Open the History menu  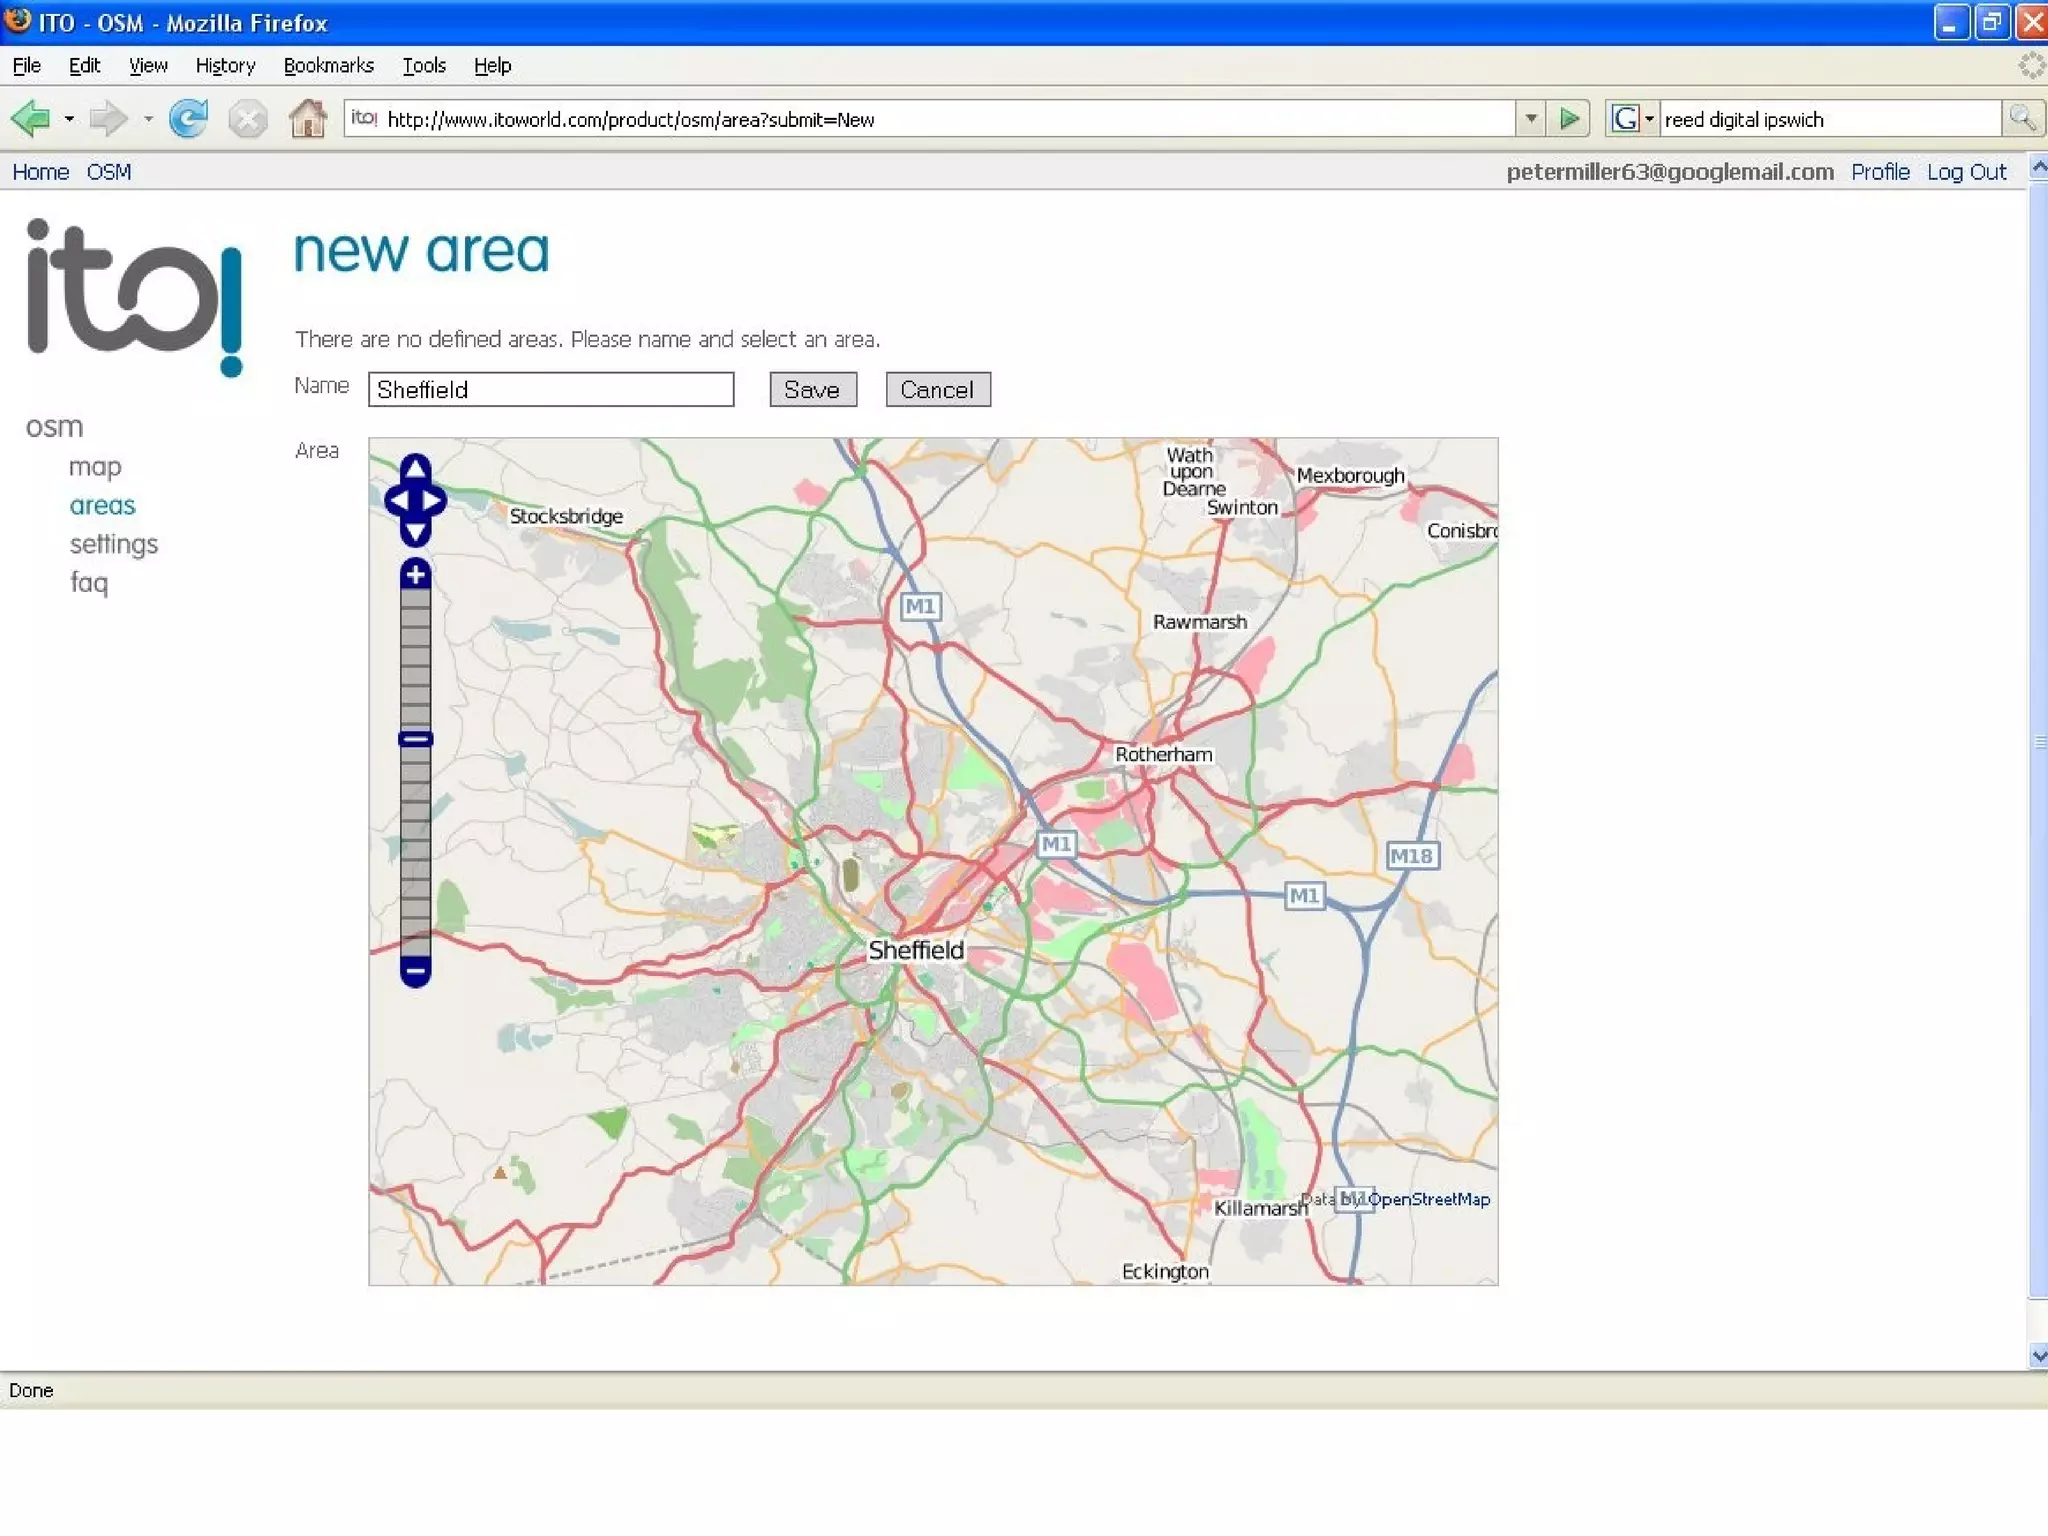tap(225, 66)
